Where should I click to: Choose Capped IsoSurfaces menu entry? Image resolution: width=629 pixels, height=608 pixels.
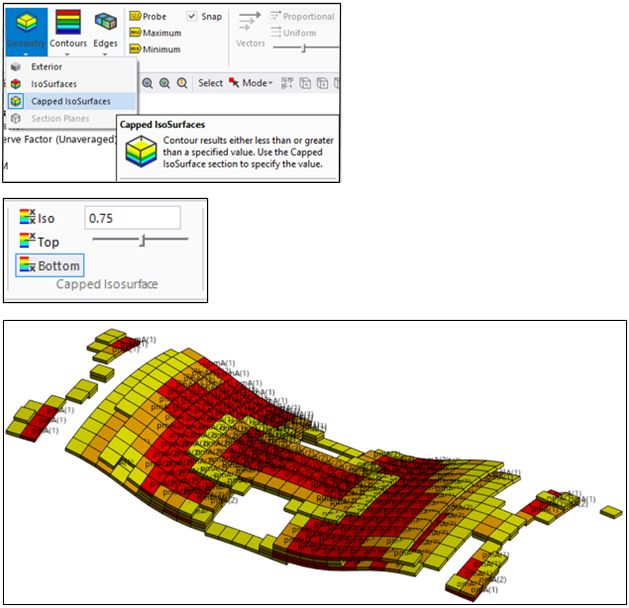pos(72,101)
